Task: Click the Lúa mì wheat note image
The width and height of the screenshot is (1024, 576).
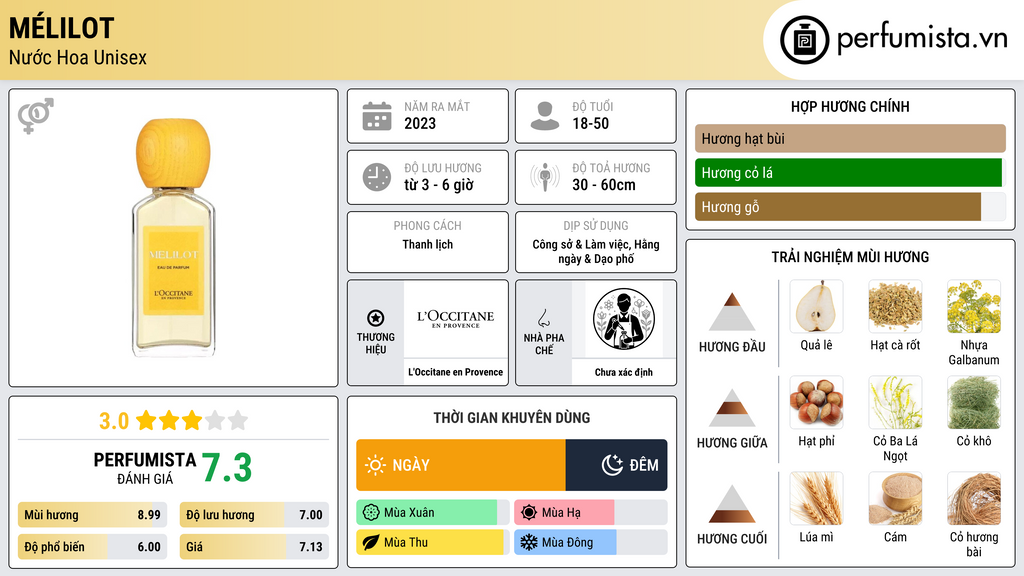Action: point(816,498)
